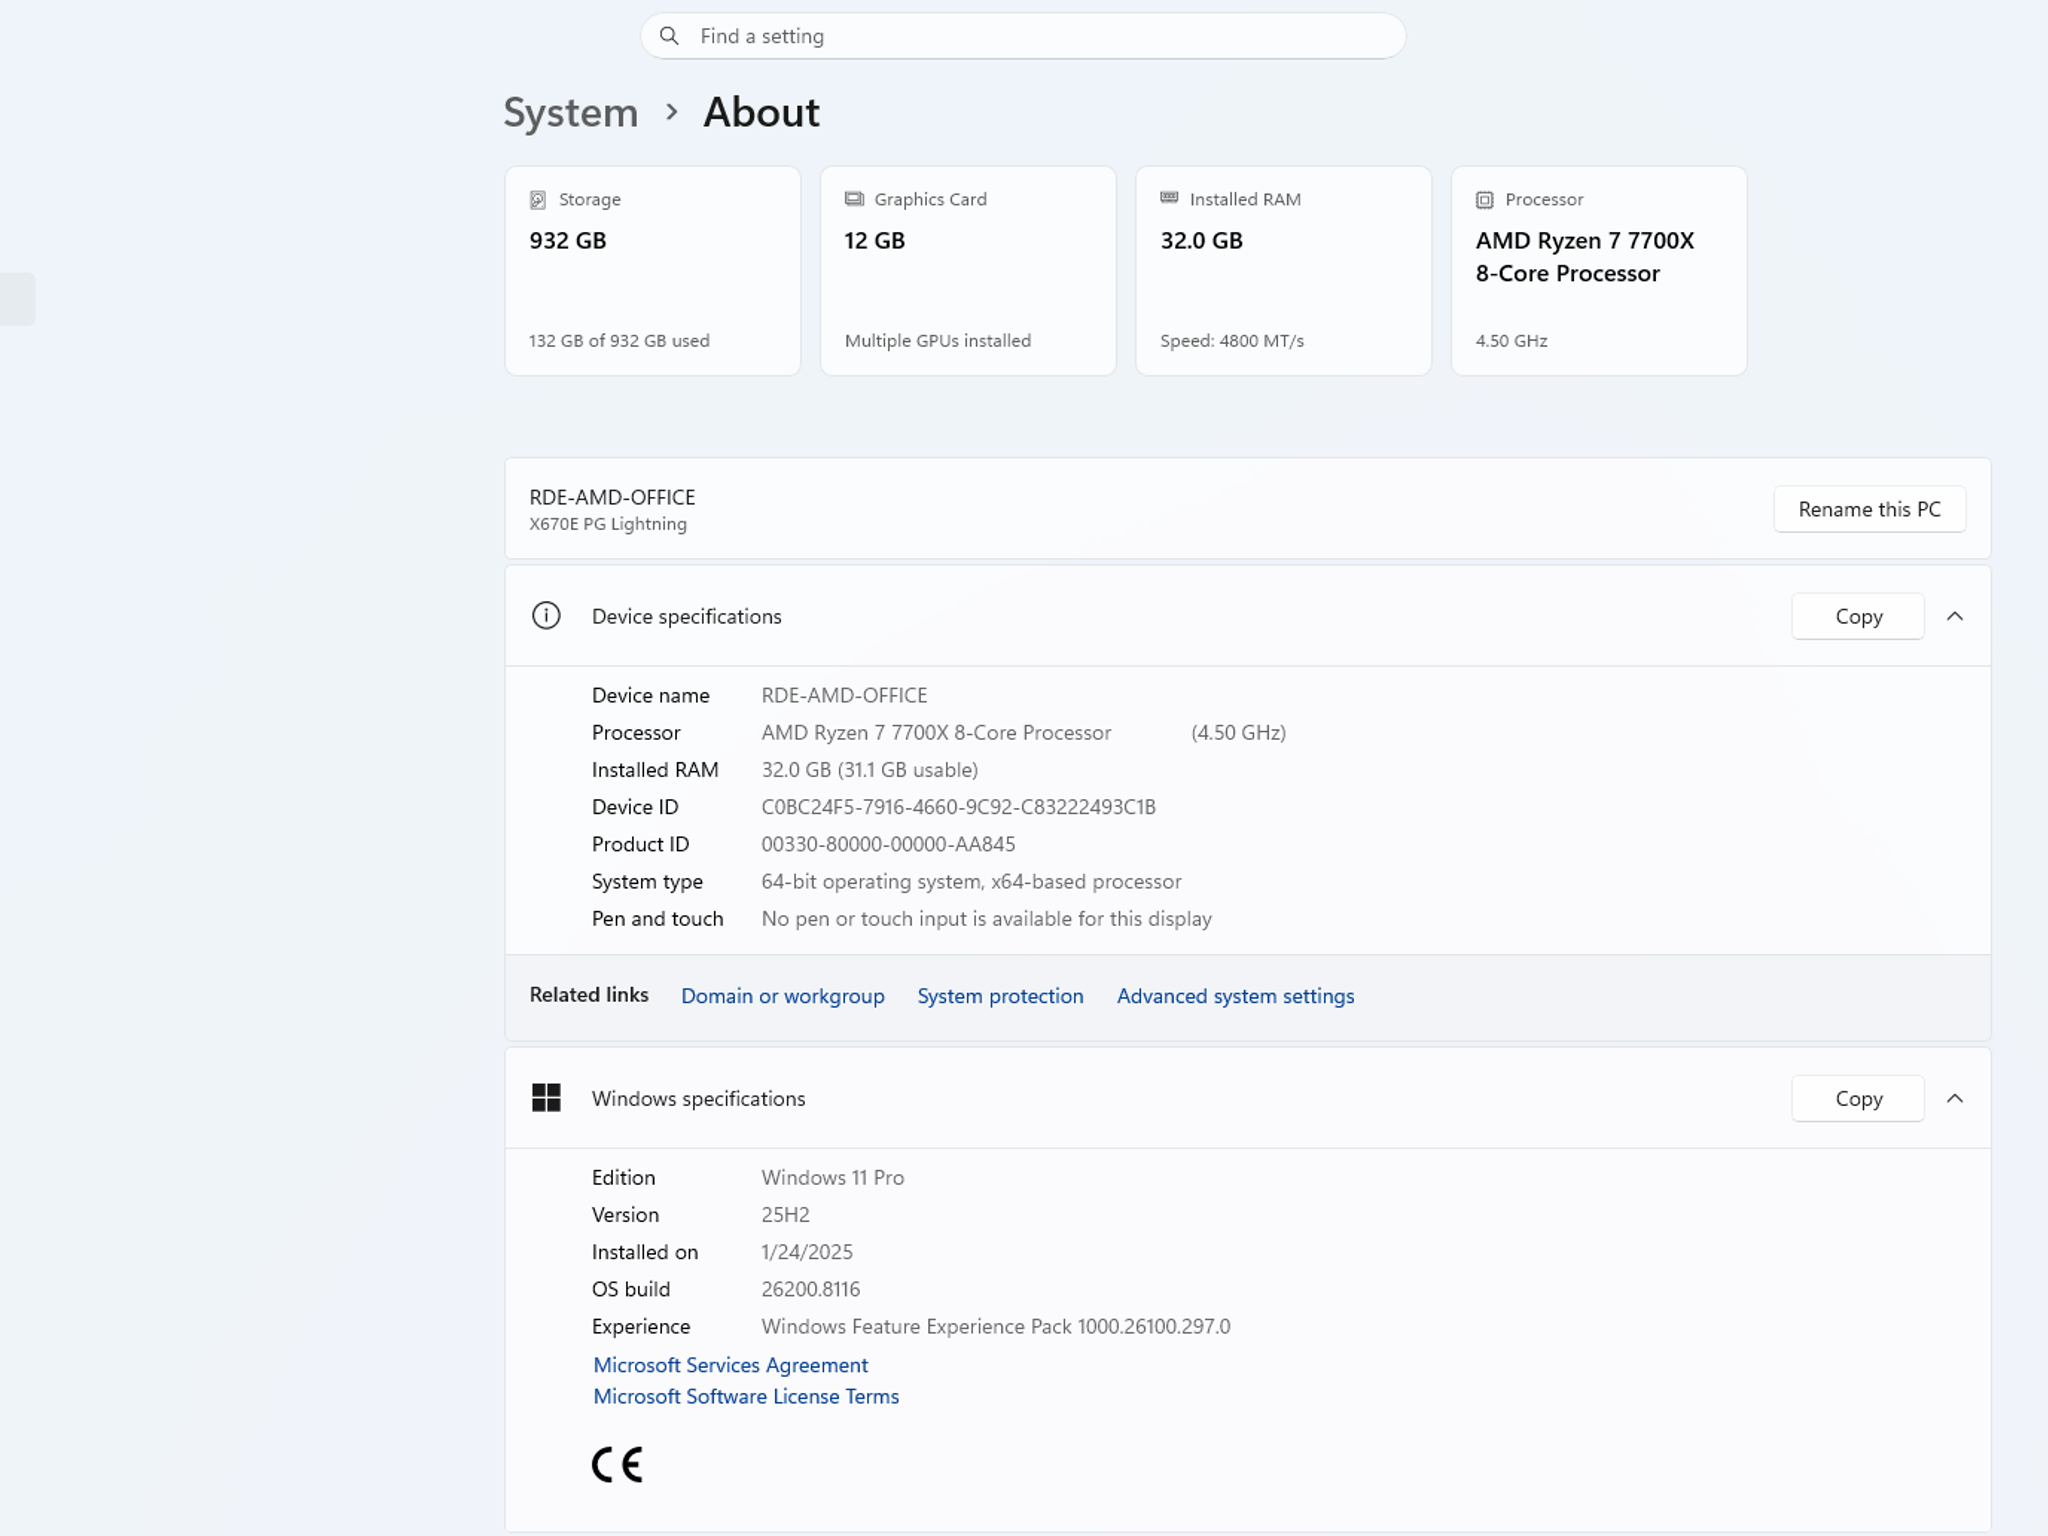
Task: Select OS build 26200.8116
Action: [810, 1289]
